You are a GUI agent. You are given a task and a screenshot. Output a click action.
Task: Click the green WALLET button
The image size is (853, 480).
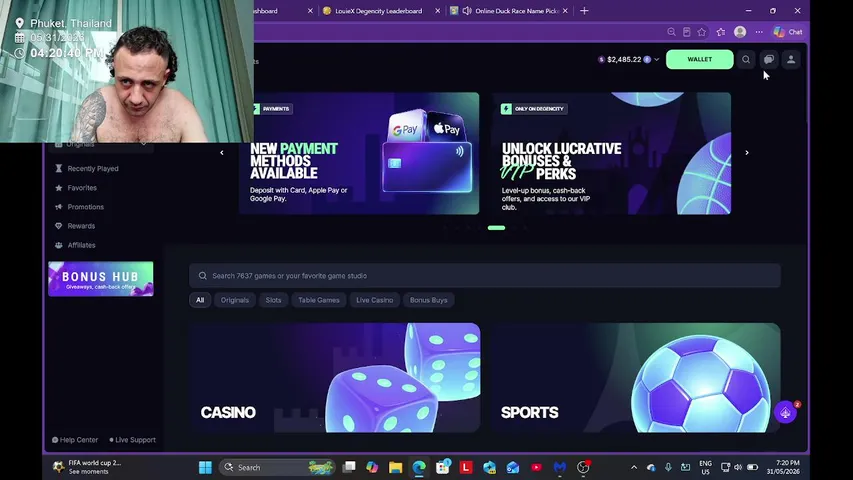(700, 59)
